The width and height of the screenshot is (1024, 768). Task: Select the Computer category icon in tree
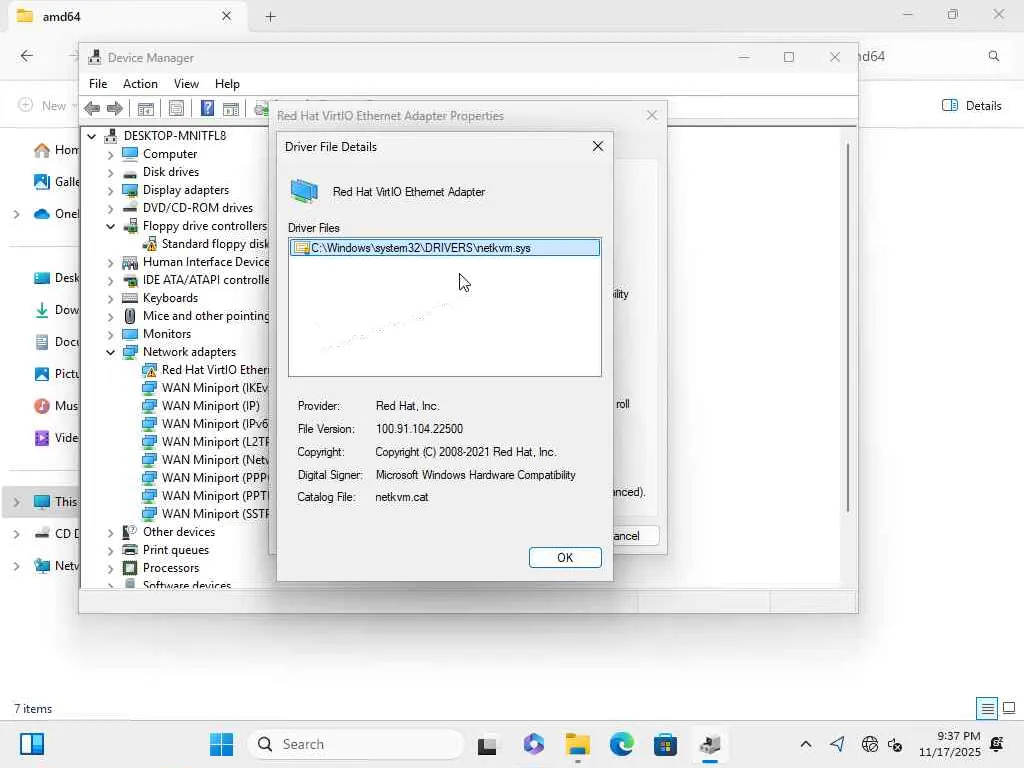pyautogui.click(x=131, y=153)
